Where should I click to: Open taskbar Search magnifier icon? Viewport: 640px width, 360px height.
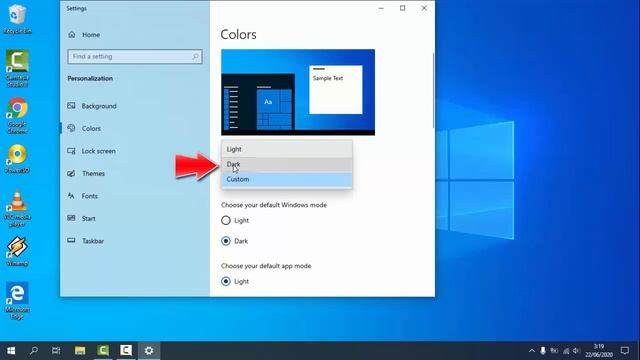pyautogui.click(x=34, y=351)
